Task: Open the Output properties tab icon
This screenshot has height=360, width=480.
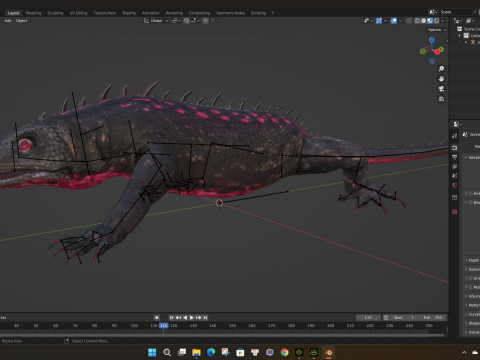Action: tap(455, 157)
